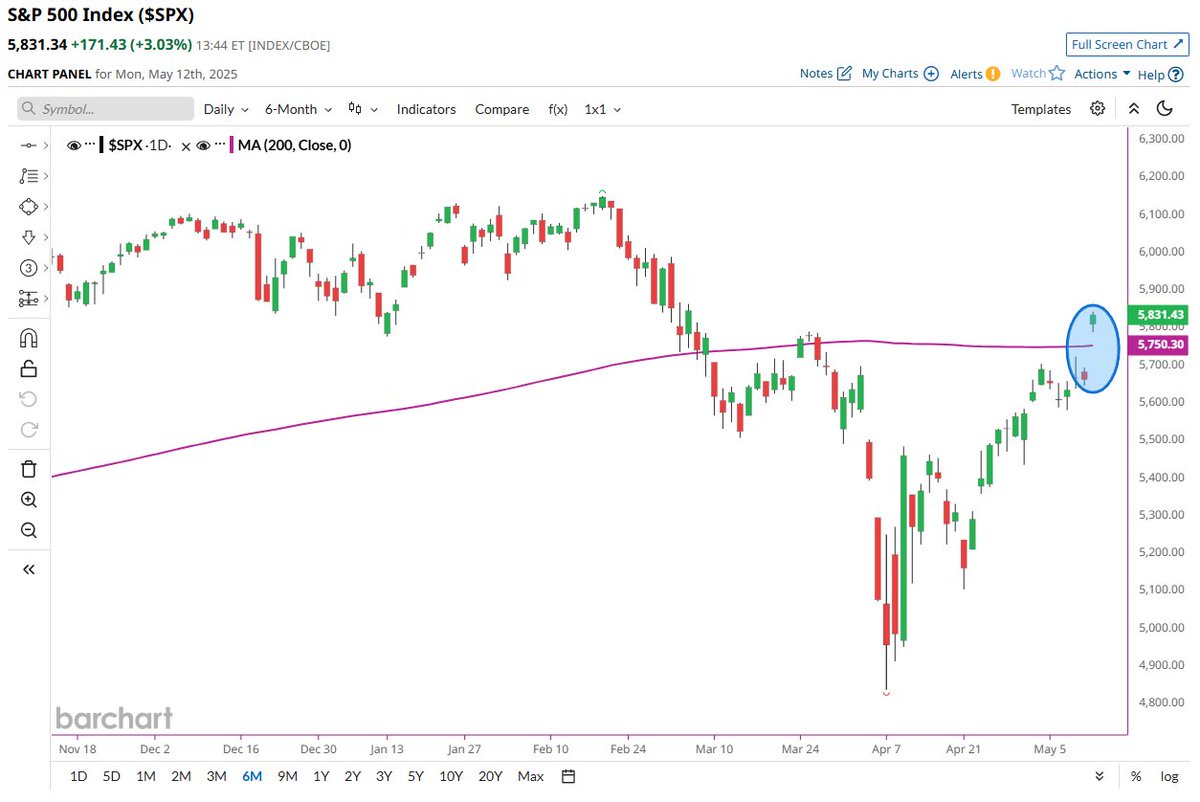Open the date range calendar picker
Viewport: 1200px width, 802px height.
click(x=568, y=776)
